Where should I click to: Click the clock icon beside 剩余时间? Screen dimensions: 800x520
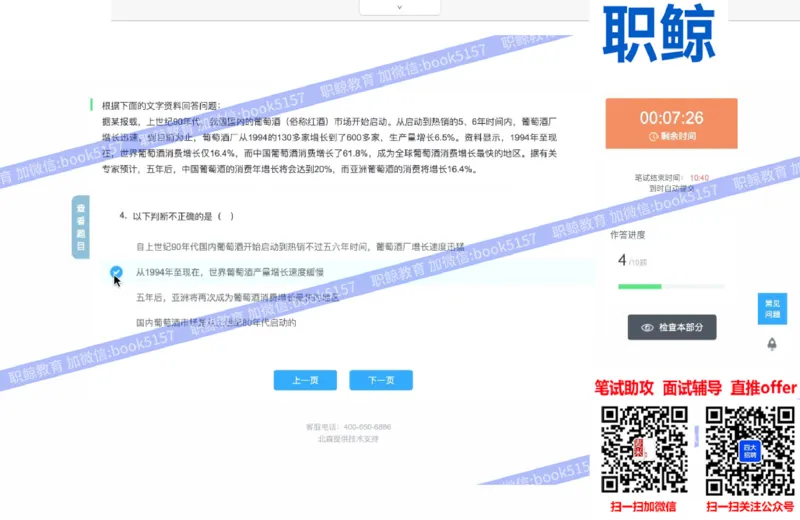653,137
